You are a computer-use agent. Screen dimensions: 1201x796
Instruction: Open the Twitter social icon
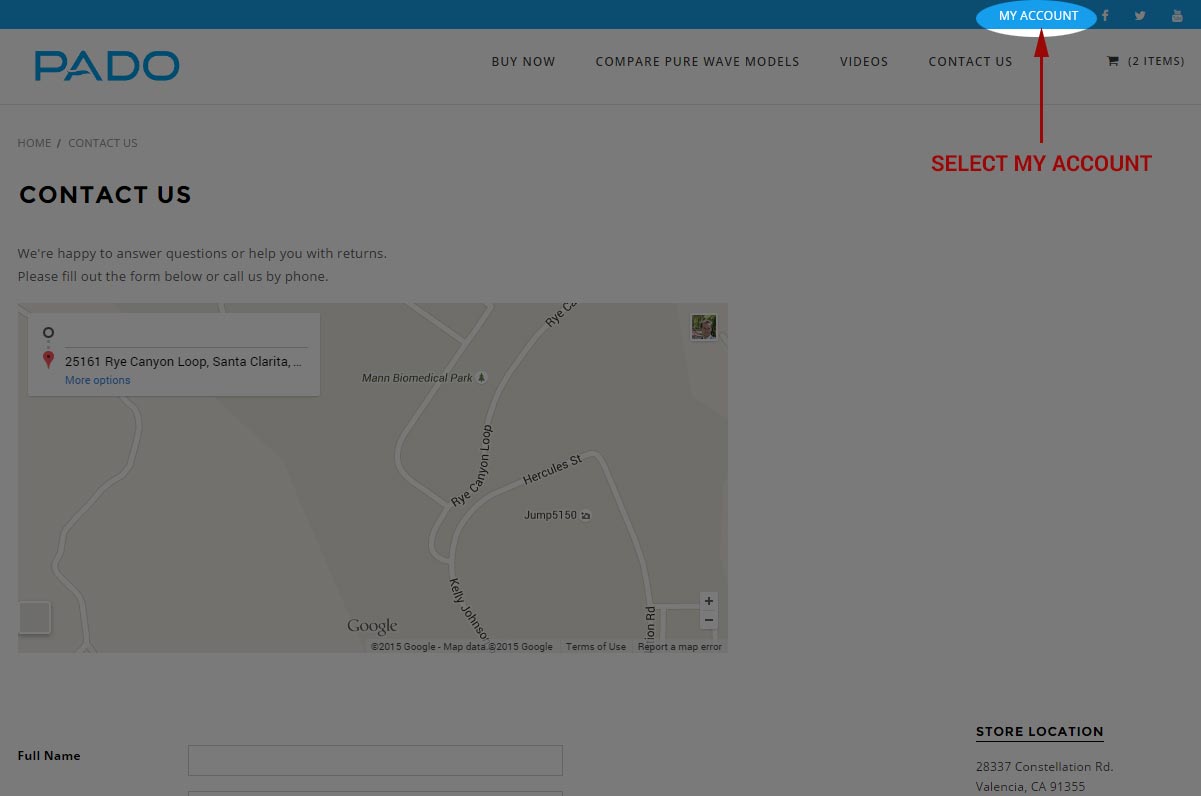click(x=1140, y=16)
